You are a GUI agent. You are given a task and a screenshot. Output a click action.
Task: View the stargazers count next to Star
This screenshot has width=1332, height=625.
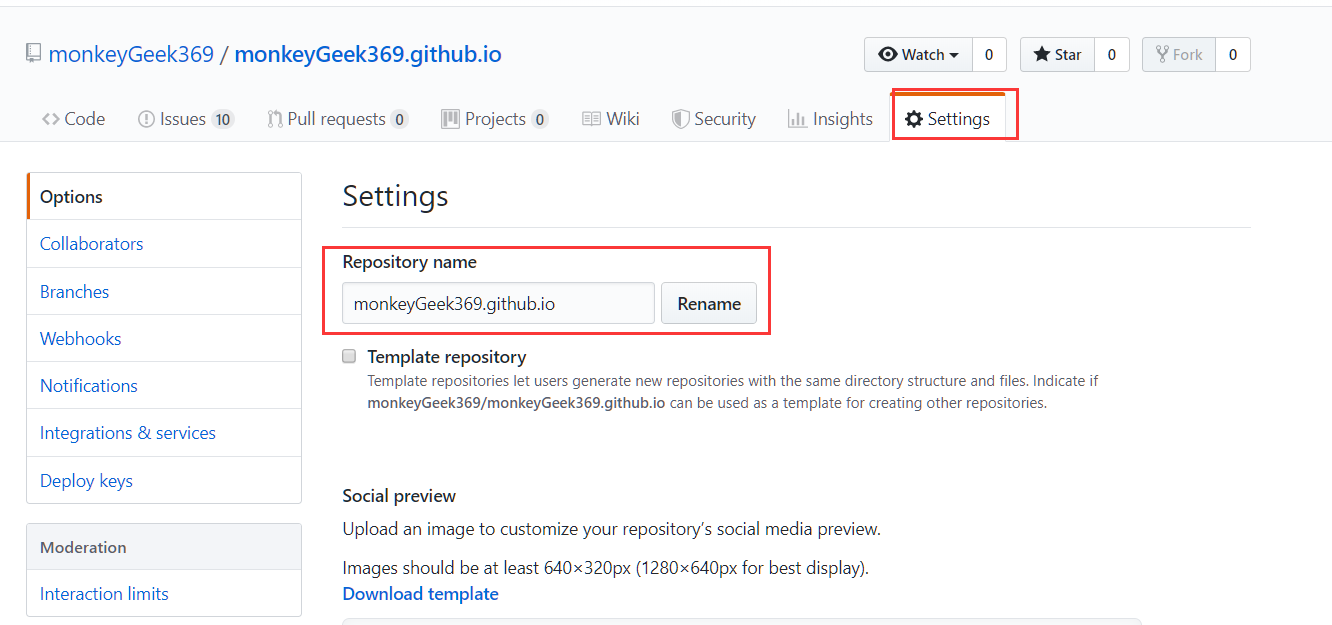pyautogui.click(x=1112, y=55)
